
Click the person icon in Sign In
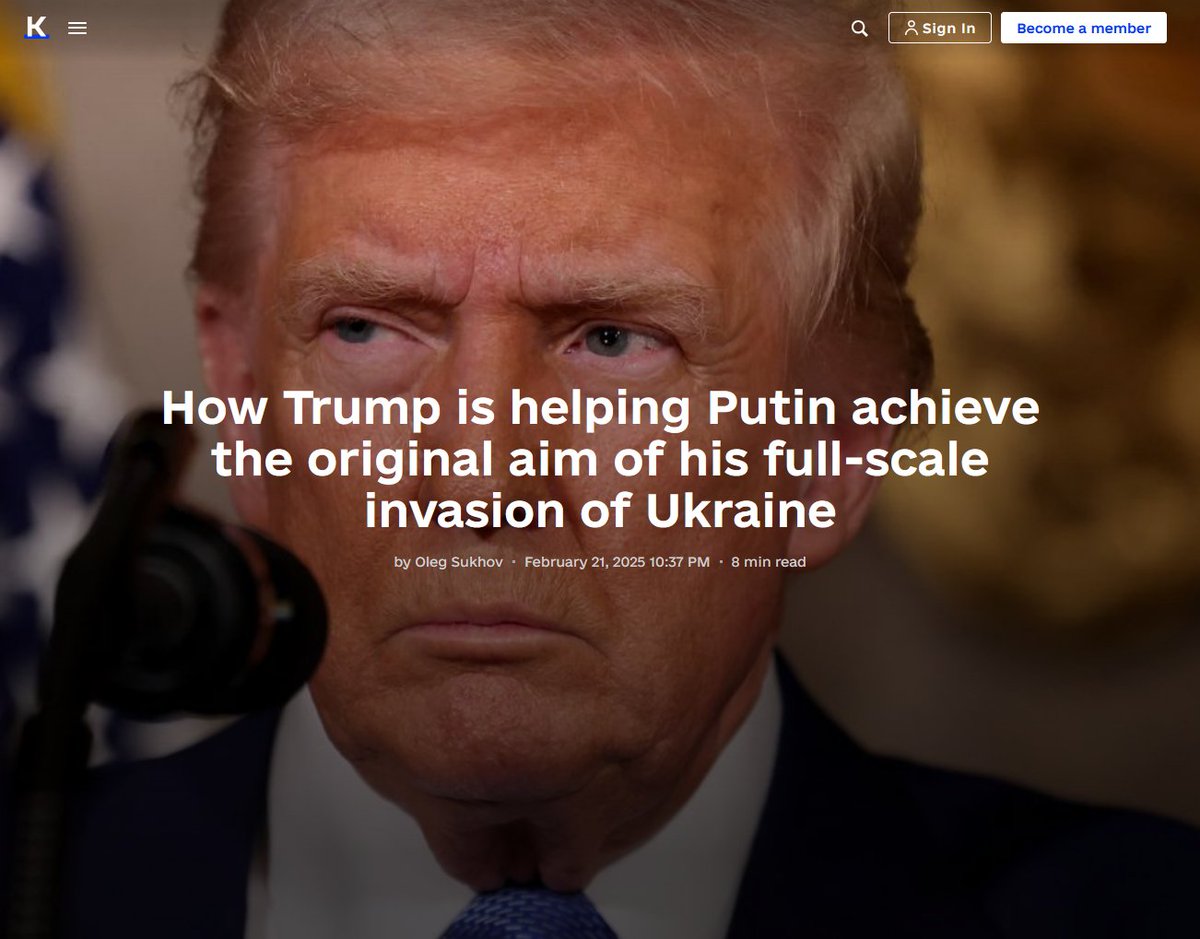[910, 28]
